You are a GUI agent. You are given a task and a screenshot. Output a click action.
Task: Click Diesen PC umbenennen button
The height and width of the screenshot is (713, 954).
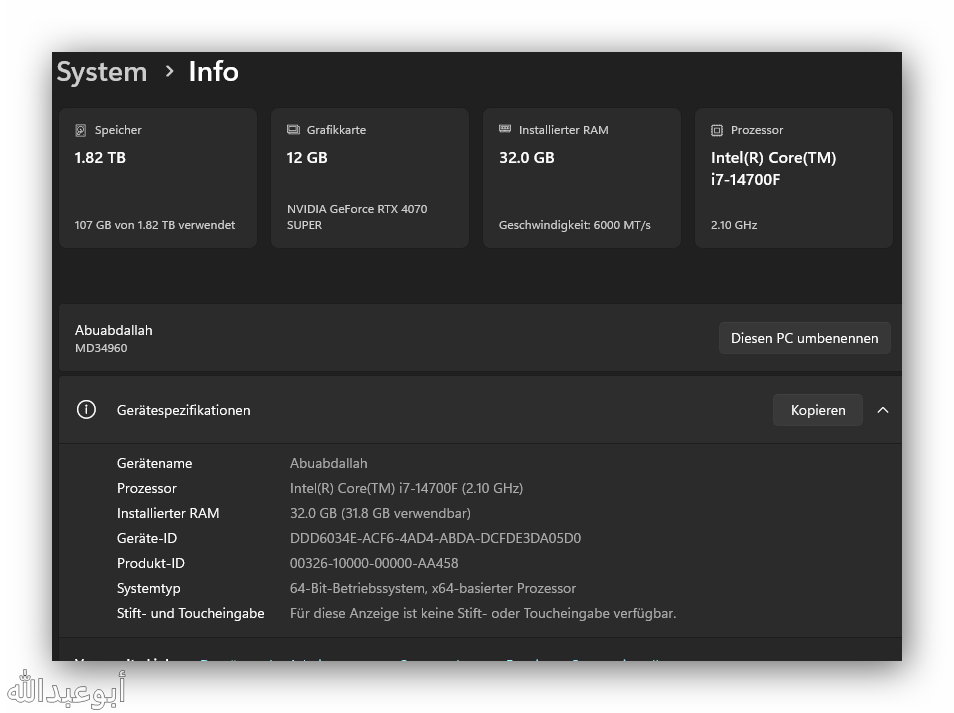point(804,338)
